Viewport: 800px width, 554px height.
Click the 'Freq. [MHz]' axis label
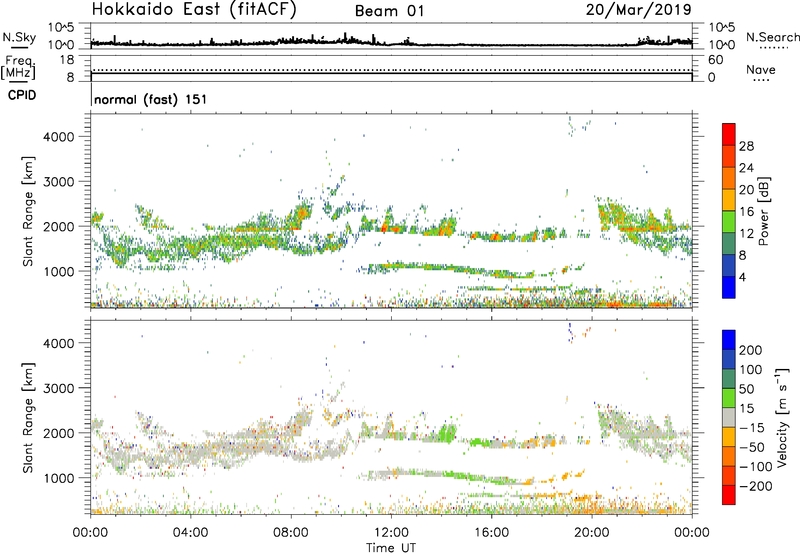pyautogui.click(x=19, y=68)
